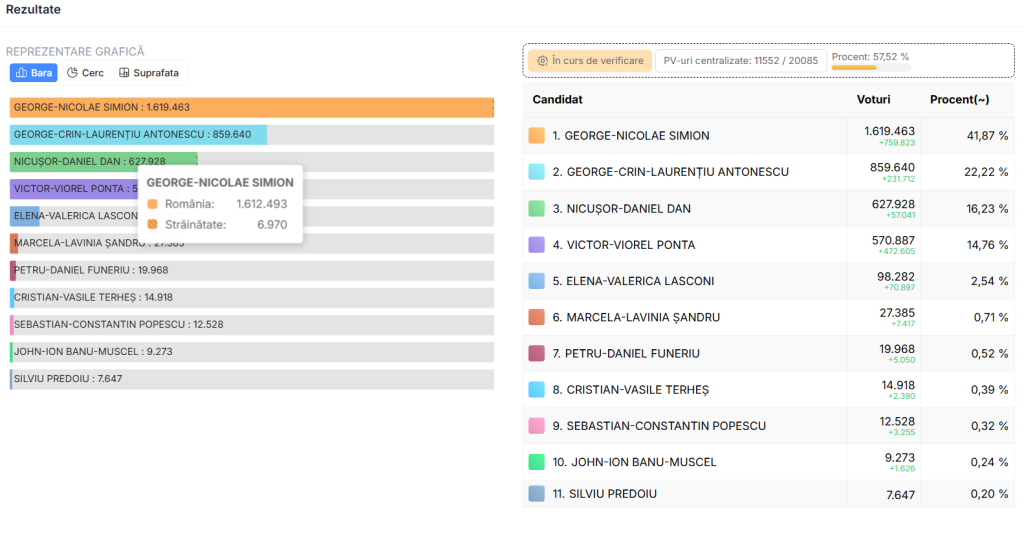Click green swatch beside Nicușor-Daniel Dan
The width and height of the screenshot is (1024, 534).
[x=536, y=208]
